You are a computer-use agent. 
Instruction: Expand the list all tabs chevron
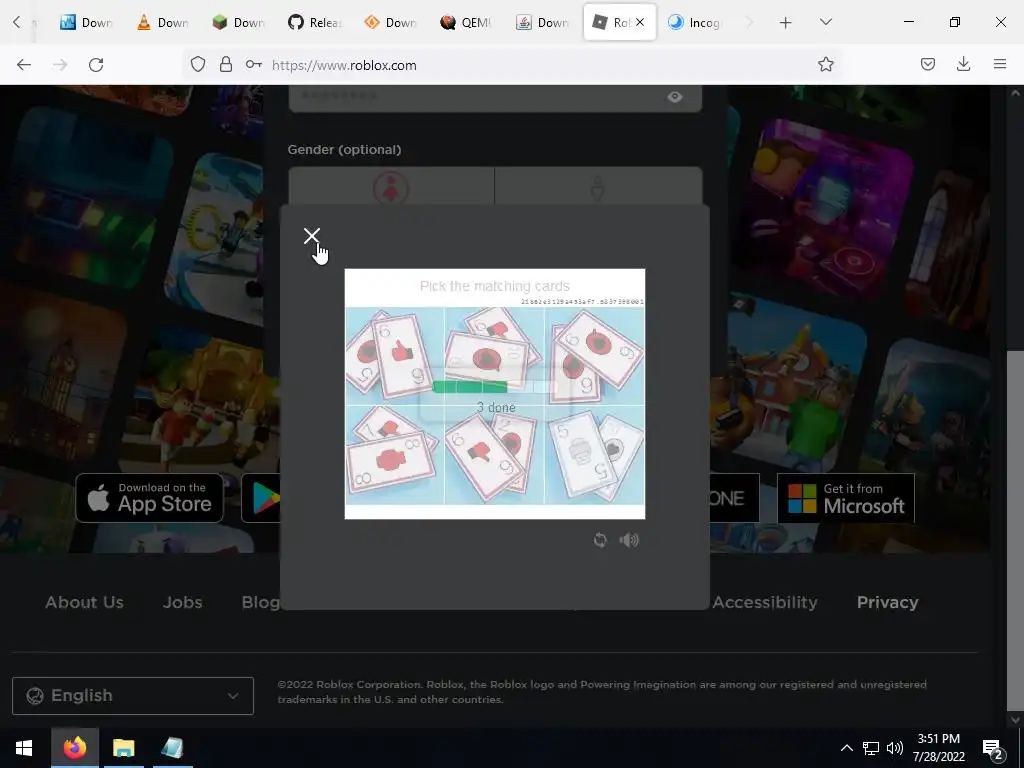[825, 22]
